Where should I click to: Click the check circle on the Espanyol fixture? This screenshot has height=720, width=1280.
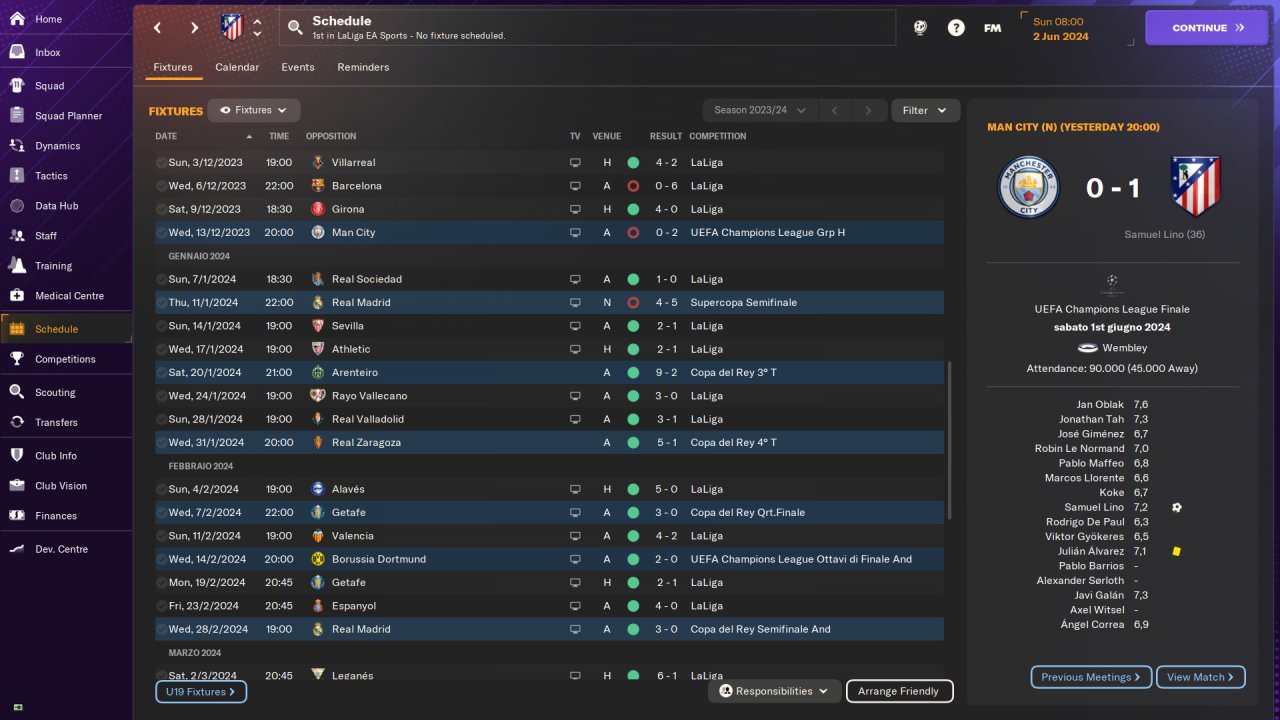click(161, 606)
